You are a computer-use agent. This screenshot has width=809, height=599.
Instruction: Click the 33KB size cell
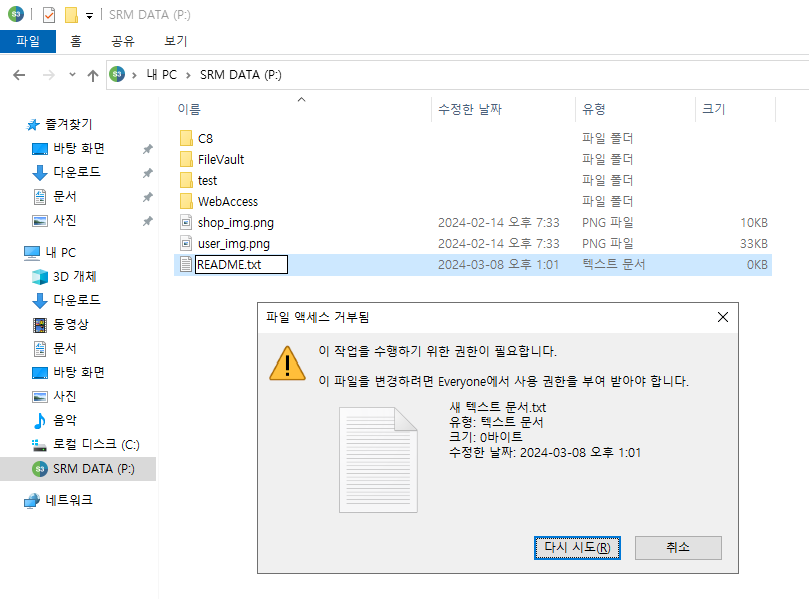pos(754,244)
